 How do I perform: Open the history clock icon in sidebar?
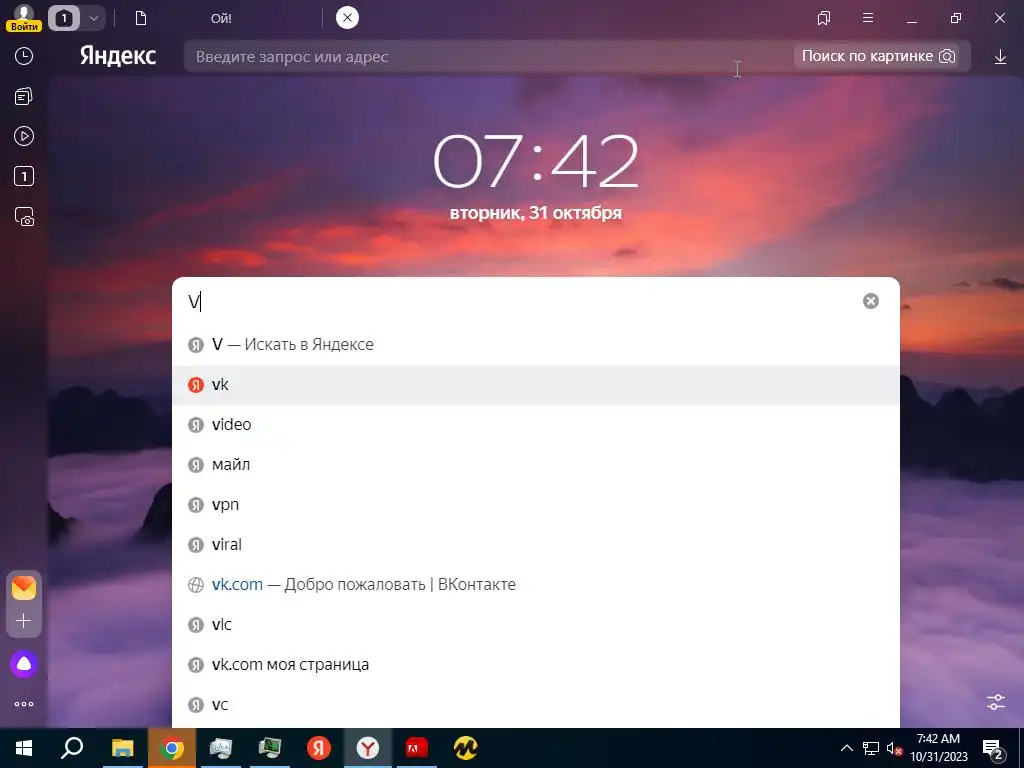24,56
